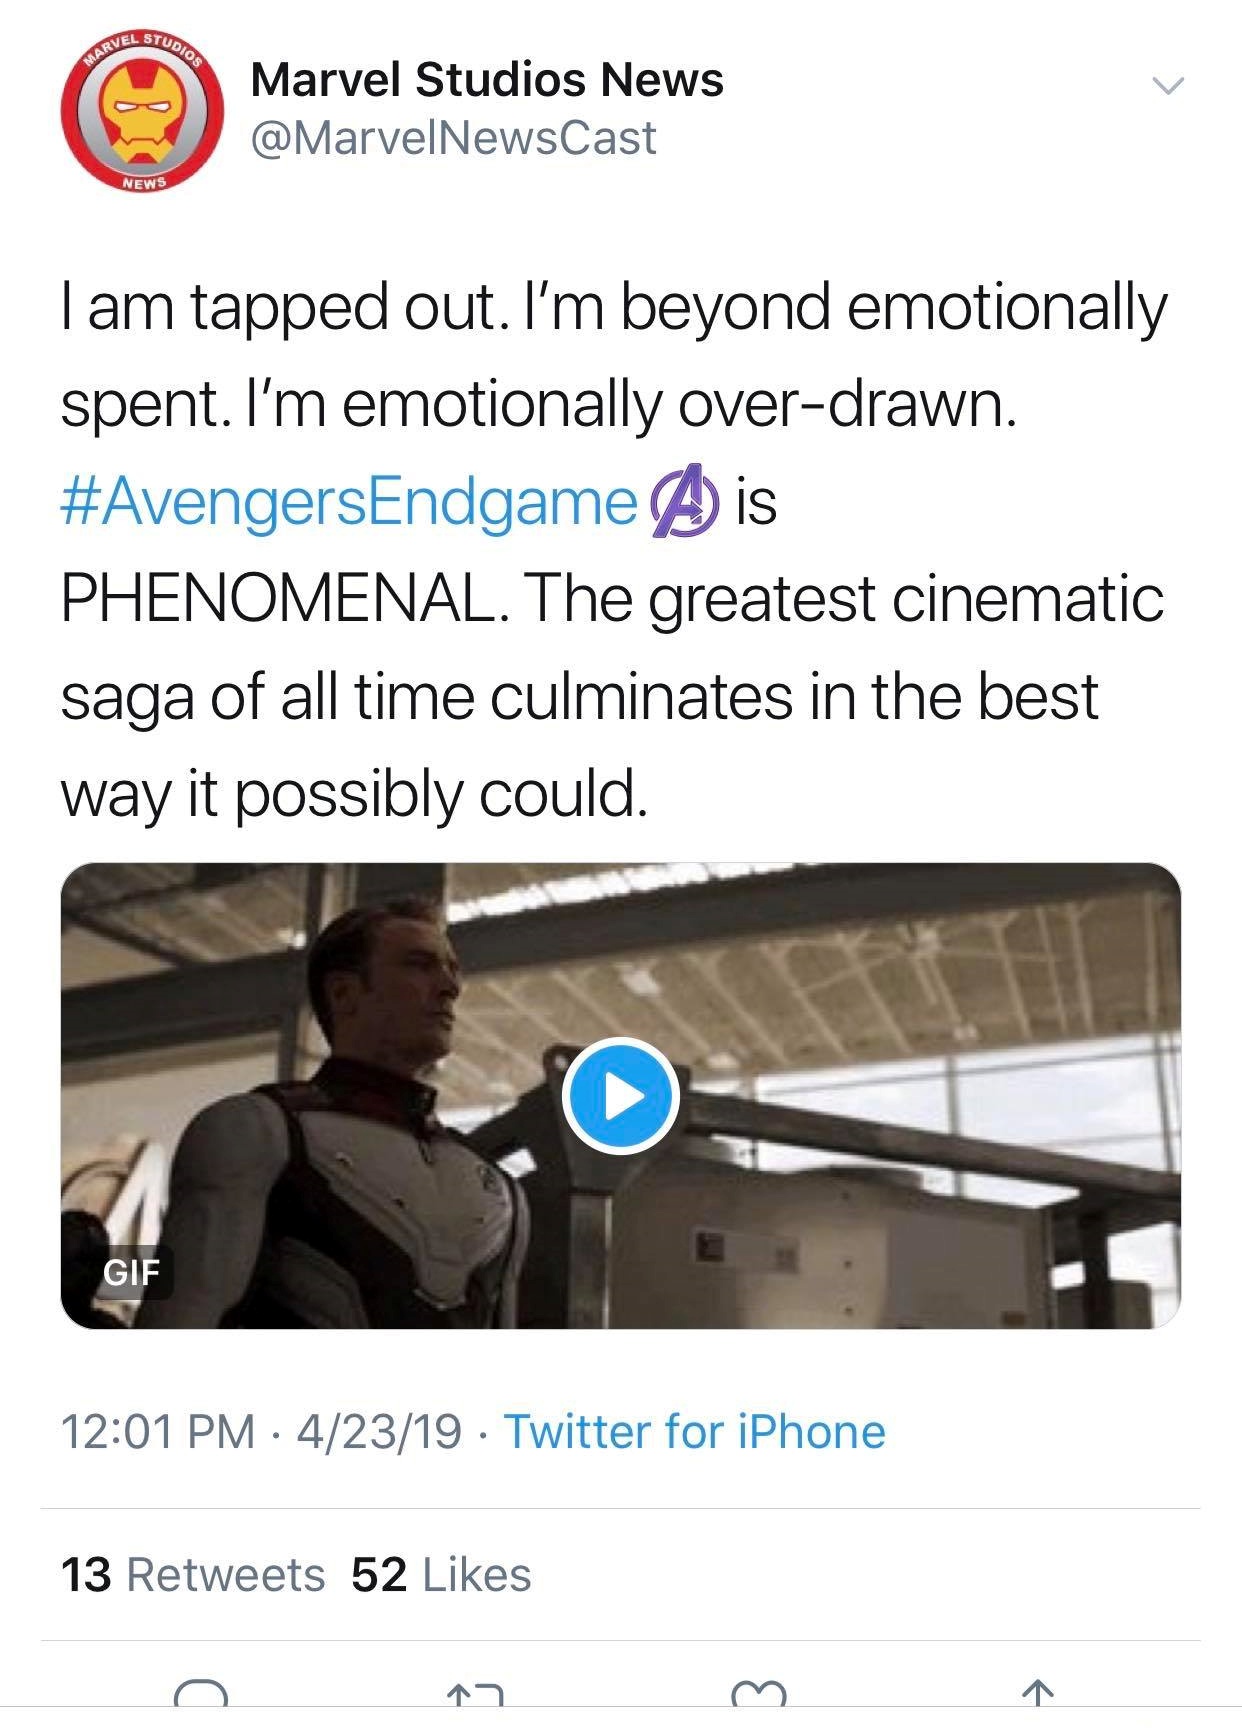Play the GIF with the blue play button
The image size is (1242, 1728).
click(621, 1096)
